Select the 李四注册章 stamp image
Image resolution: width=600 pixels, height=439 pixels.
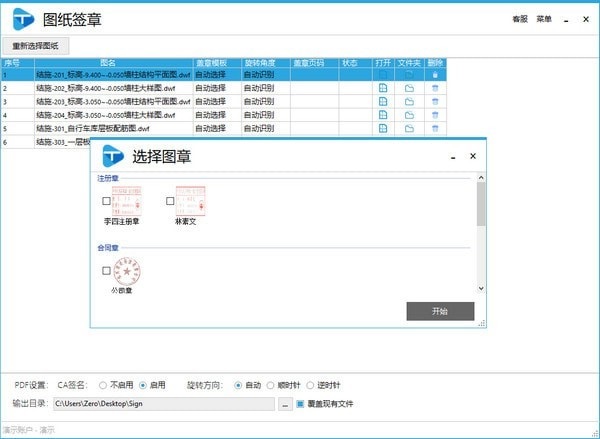(127, 200)
